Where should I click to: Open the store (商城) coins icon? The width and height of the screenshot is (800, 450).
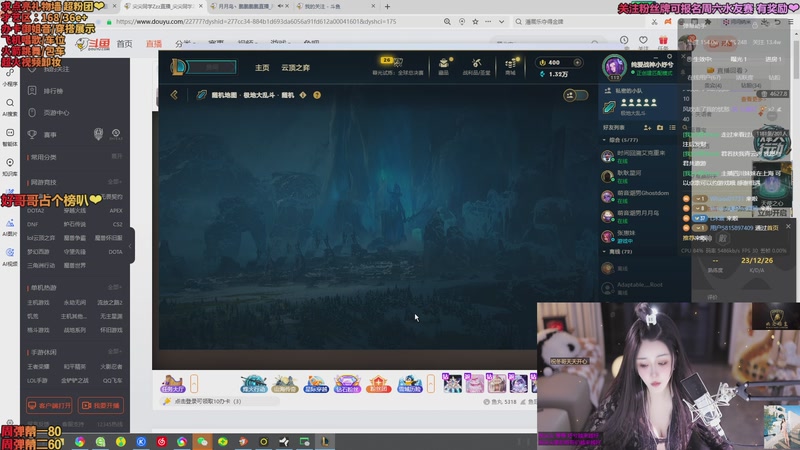[510, 63]
